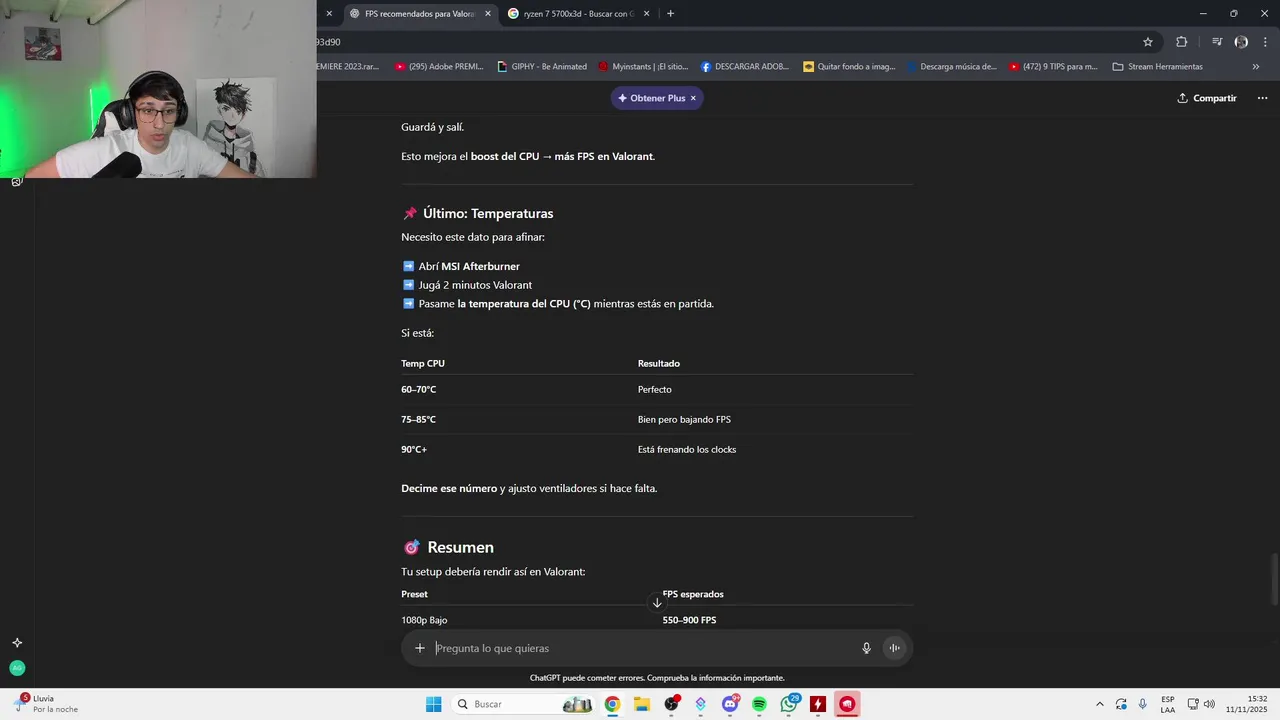Click the Obtener Plus button
The width and height of the screenshot is (1280, 720).
[x=651, y=98]
